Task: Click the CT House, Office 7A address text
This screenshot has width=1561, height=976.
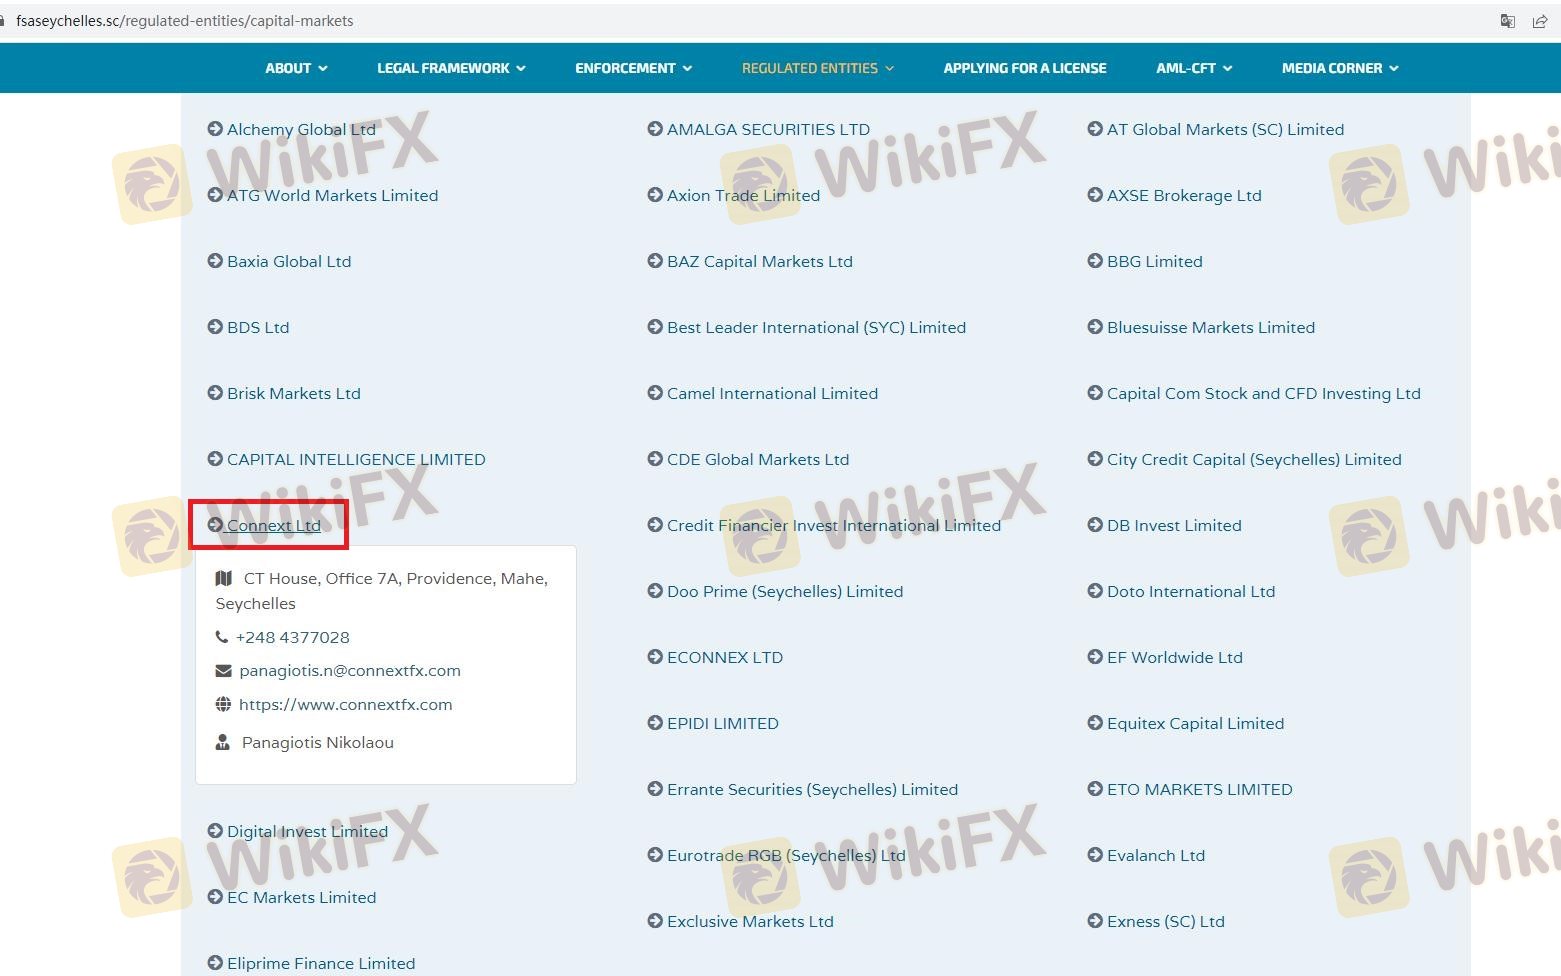Action: coord(382,591)
